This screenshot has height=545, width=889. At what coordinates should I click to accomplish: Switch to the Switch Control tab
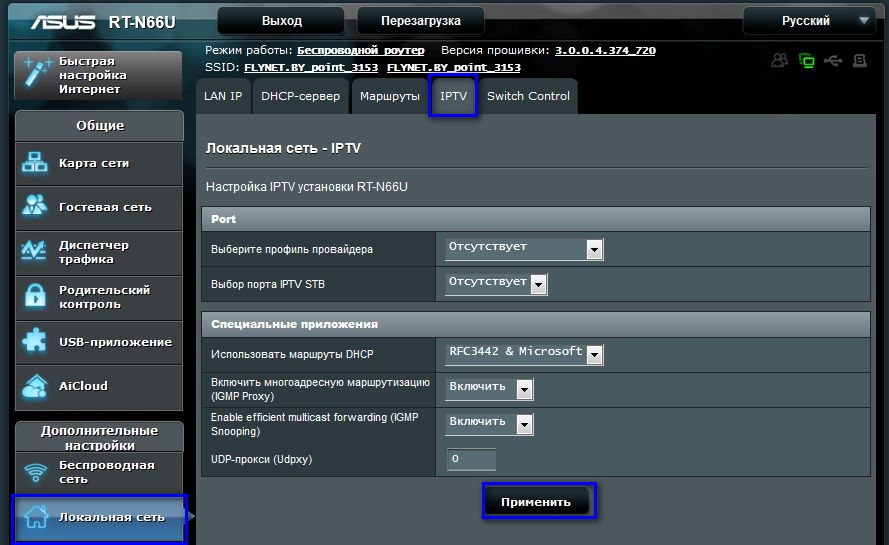pyautogui.click(x=528, y=96)
